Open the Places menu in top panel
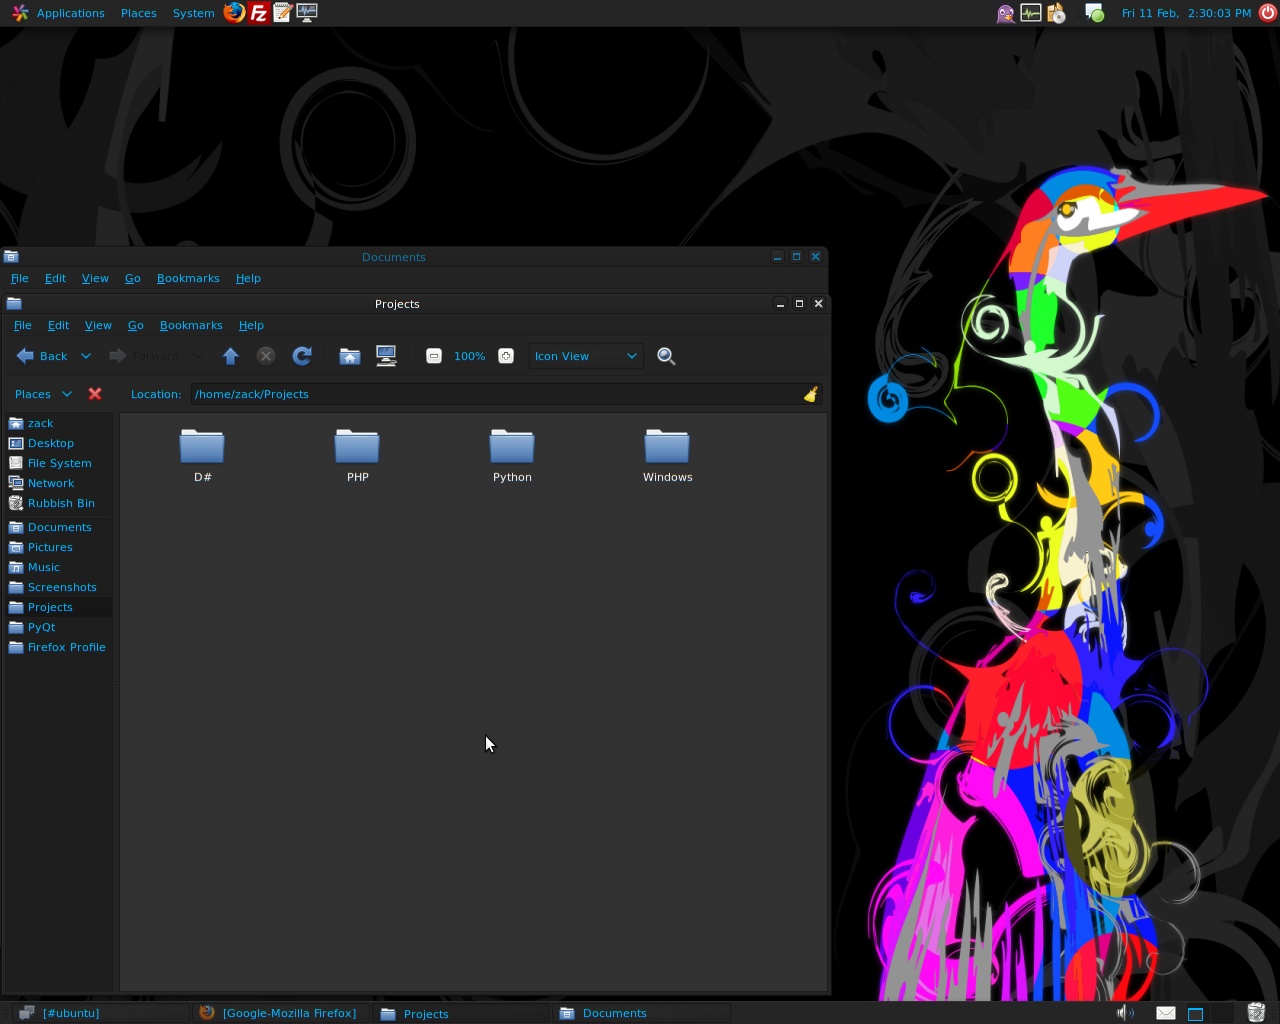The image size is (1280, 1024). tap(139, 13)
